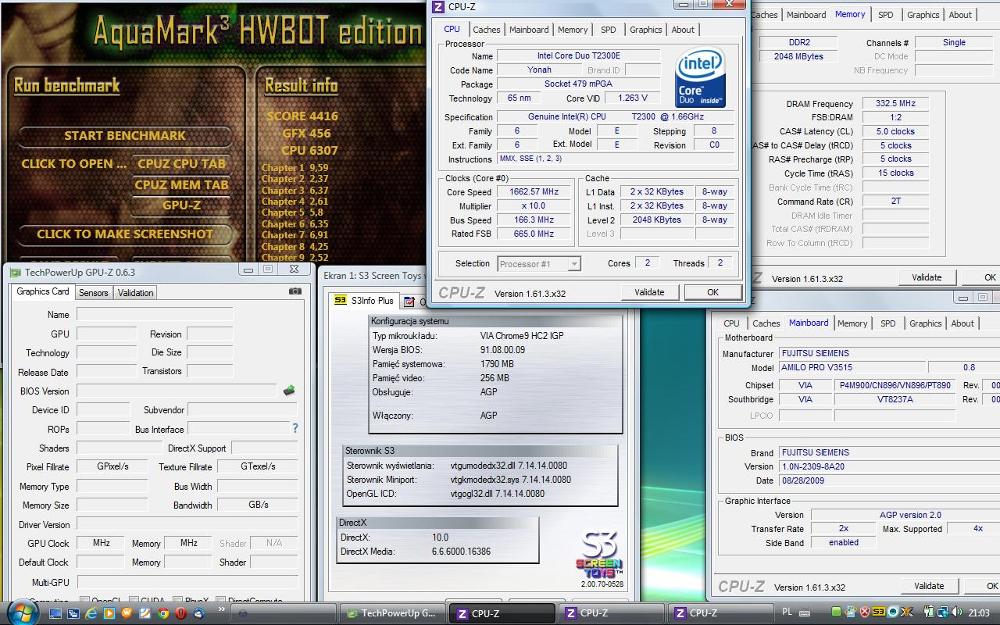Click the network connection tray icon
This screenshot has height=625, width=1000.
(x=943, y=612)
